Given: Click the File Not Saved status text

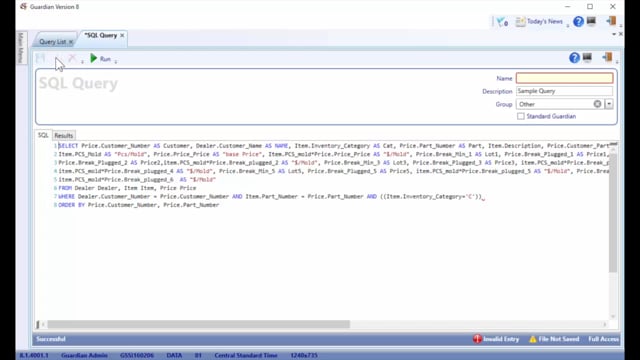Looking at the screenshot, I should point(559,339).
